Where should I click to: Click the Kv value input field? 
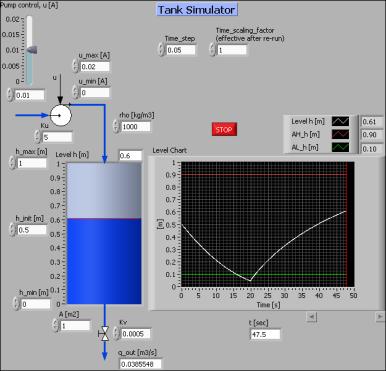[x=135, y=334]
